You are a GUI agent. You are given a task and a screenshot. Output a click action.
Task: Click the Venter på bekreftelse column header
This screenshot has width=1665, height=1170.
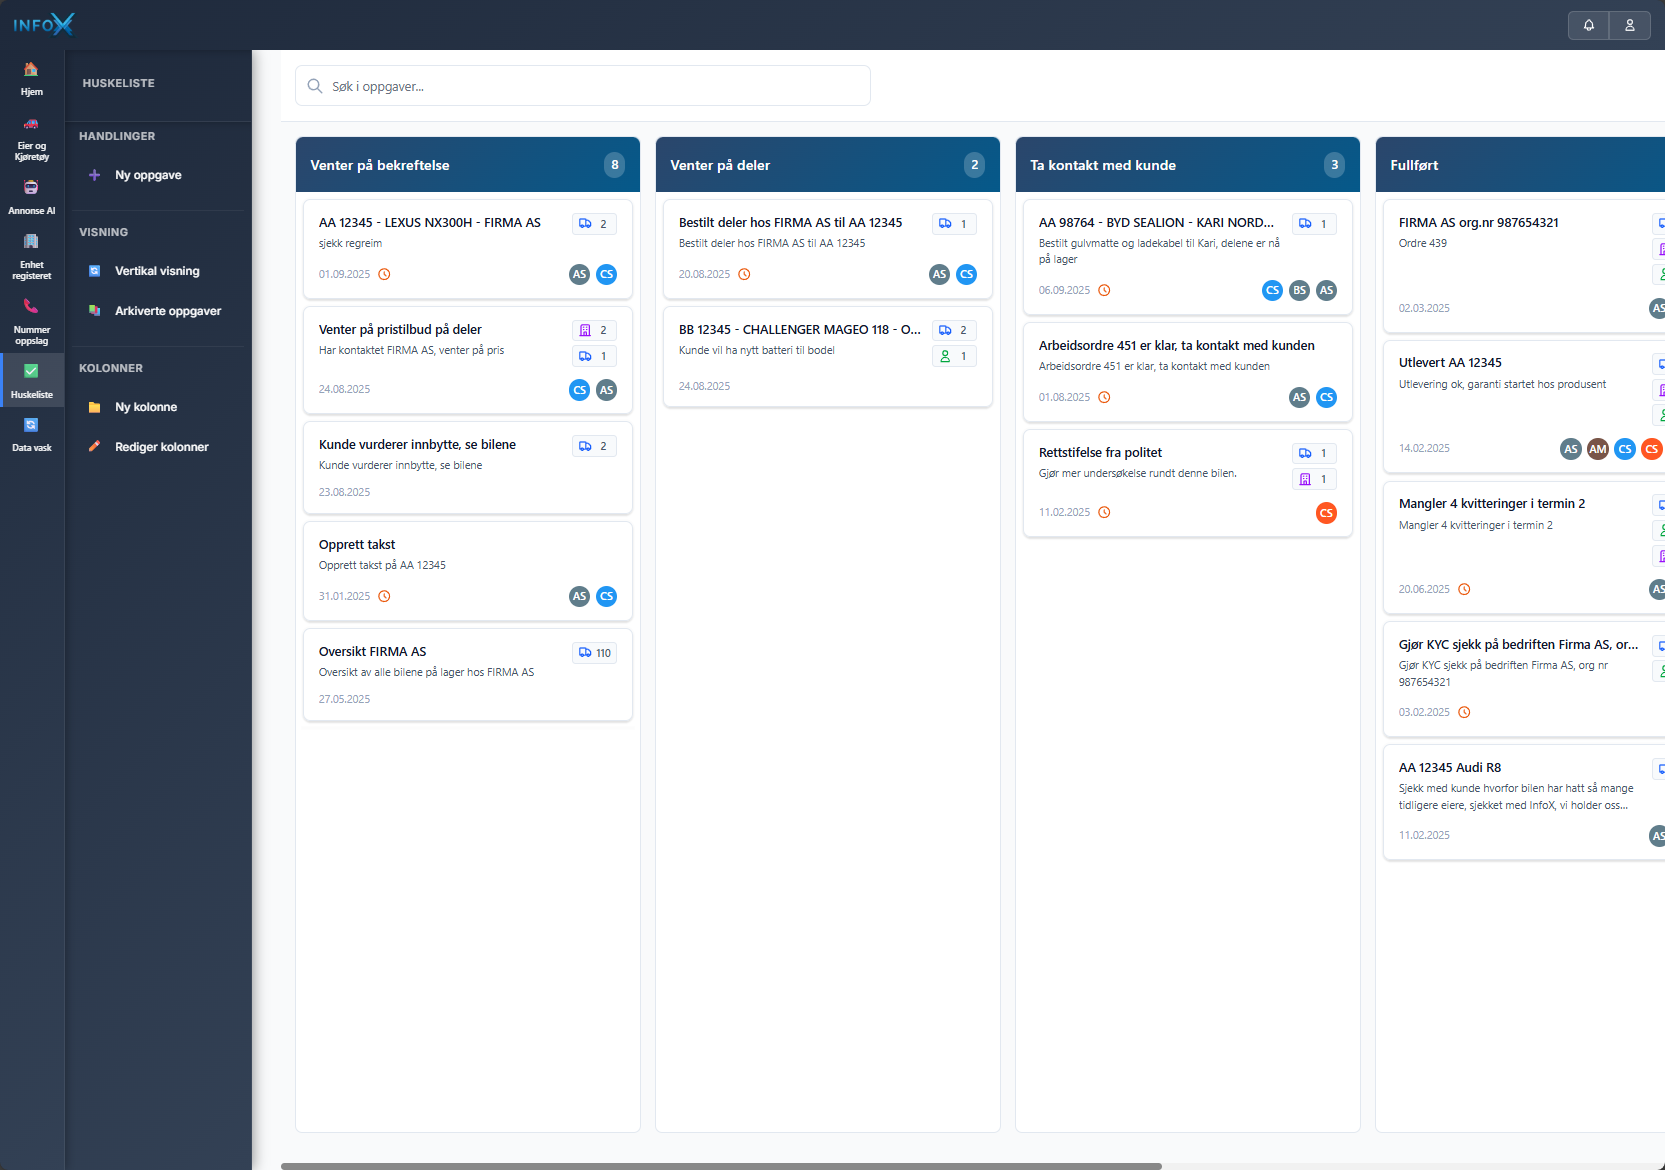[467, 165]
